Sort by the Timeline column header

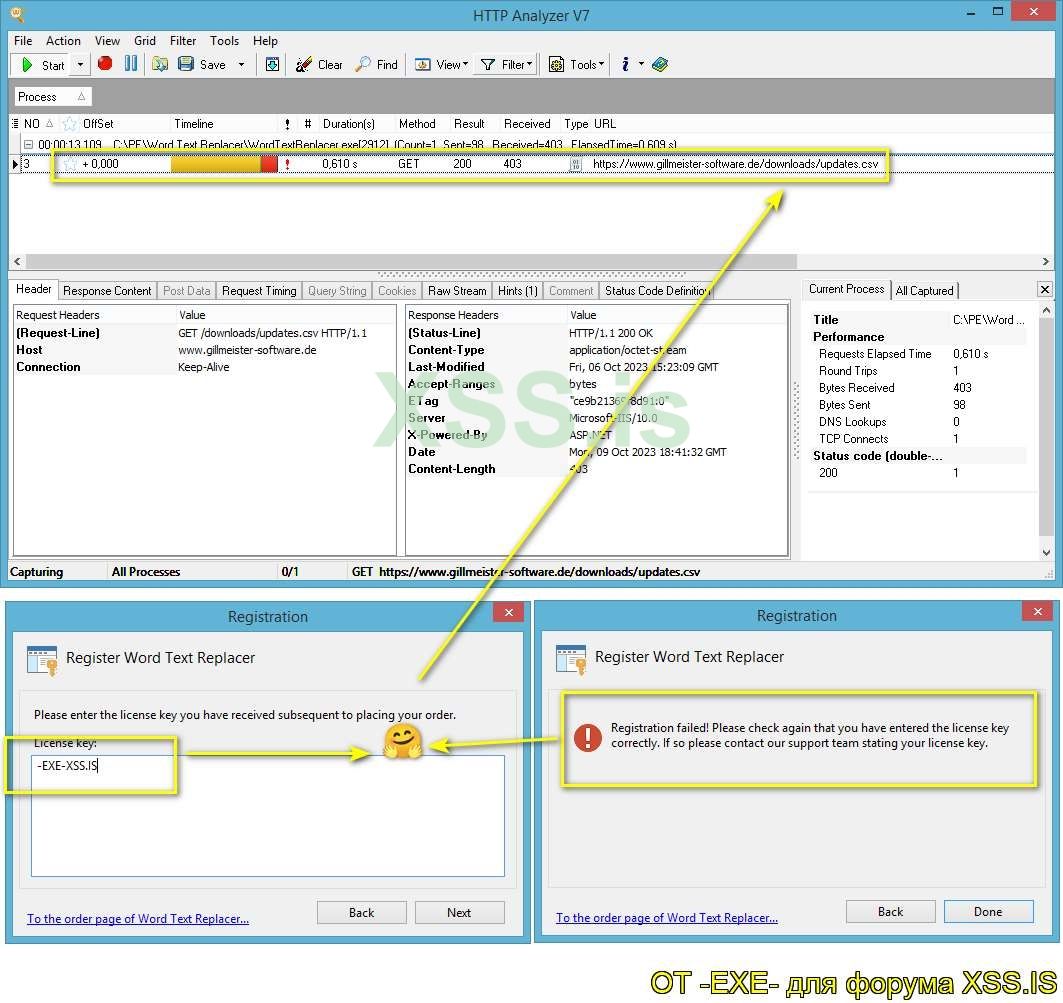194,124
